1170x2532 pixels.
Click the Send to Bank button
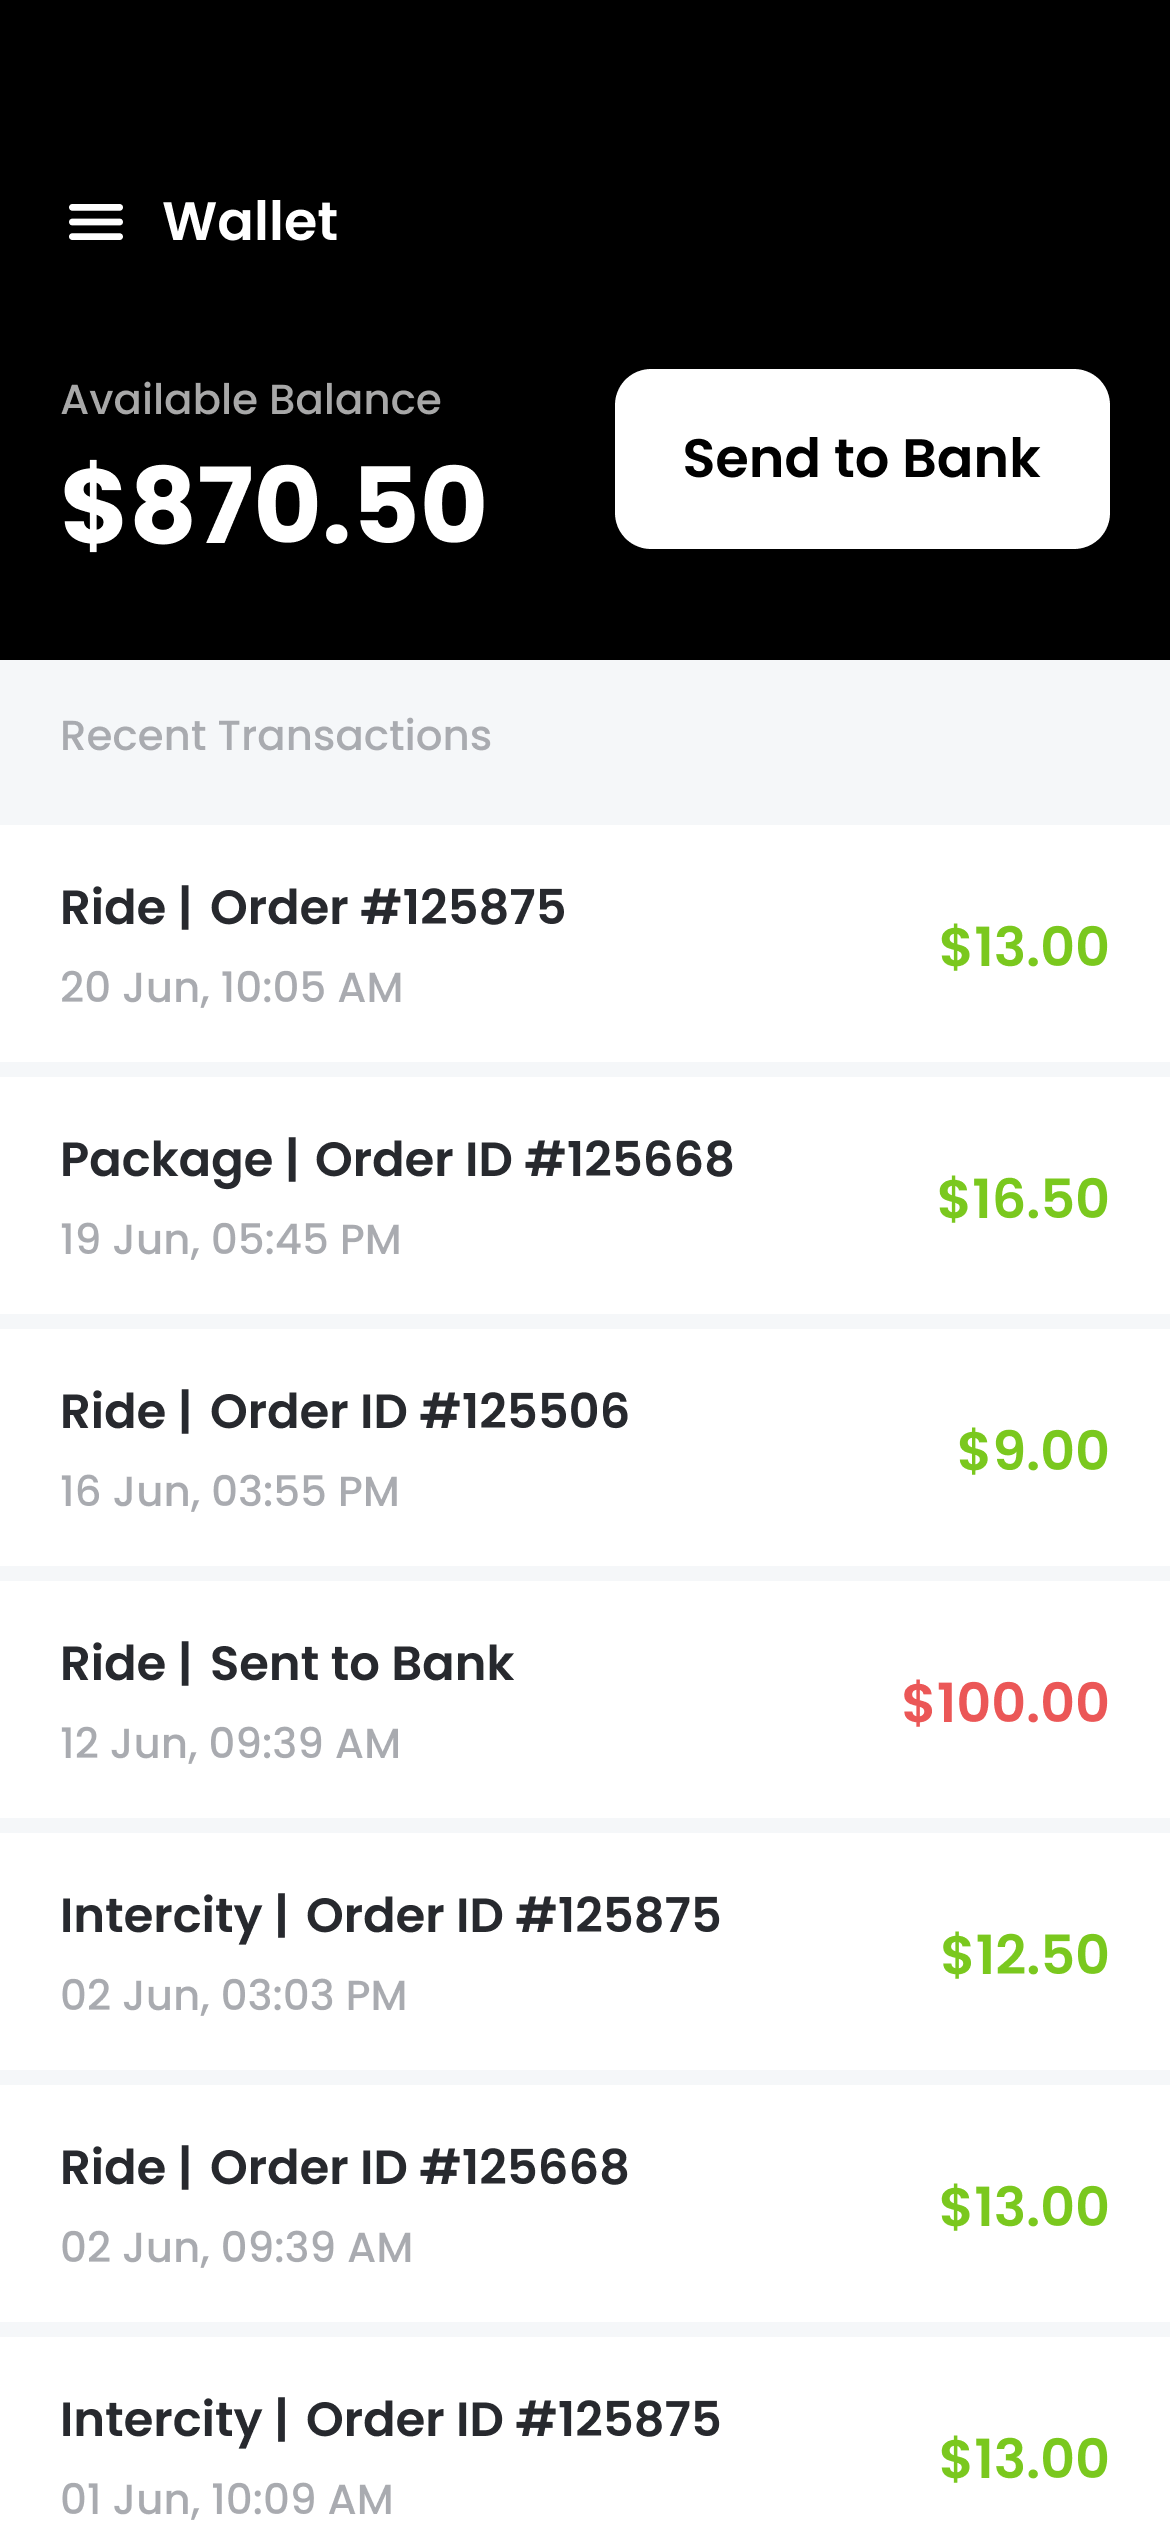(862, 459)
